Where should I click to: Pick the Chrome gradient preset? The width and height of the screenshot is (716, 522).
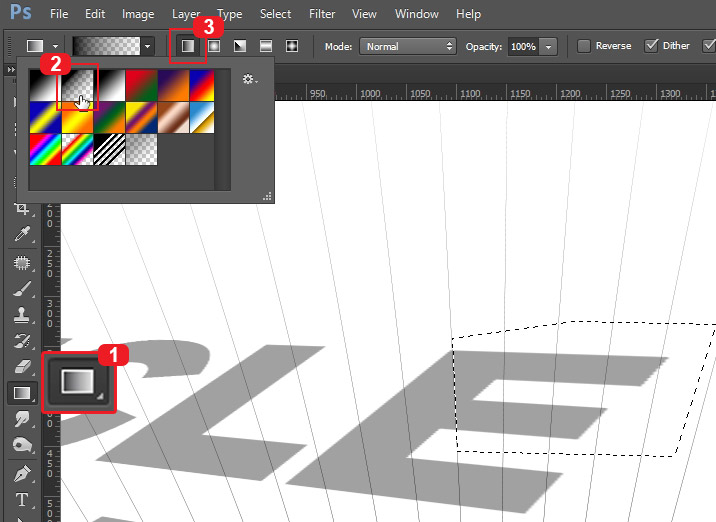pyautogui.click(x=202, y=117)
